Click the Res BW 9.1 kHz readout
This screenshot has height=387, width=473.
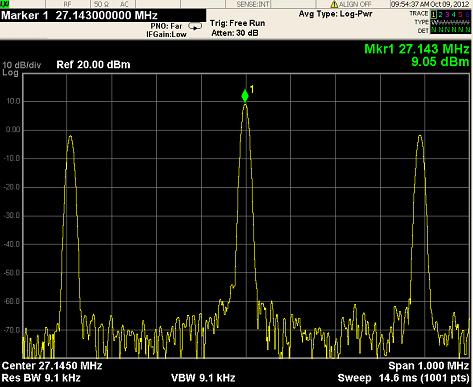pos(41,378)
